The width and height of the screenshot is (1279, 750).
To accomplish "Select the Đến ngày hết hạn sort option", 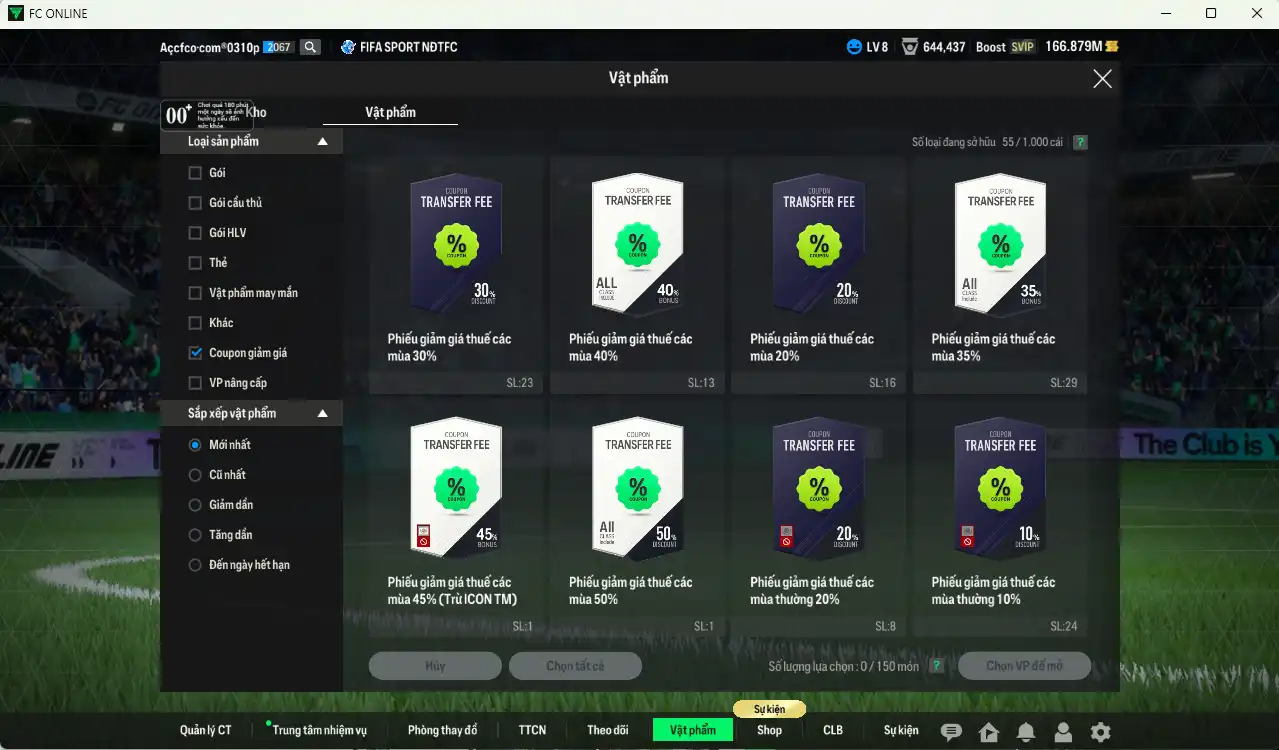I will pyautogui.click(x=195, y=565).
